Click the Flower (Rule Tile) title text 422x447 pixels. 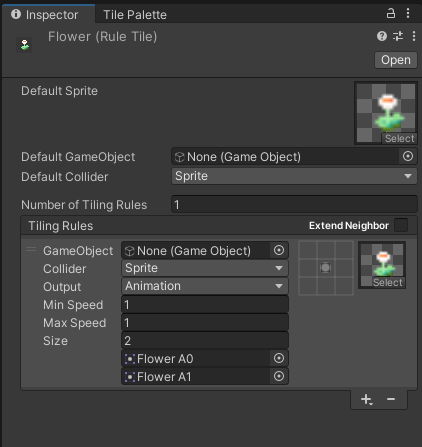[x=102, y=36]
